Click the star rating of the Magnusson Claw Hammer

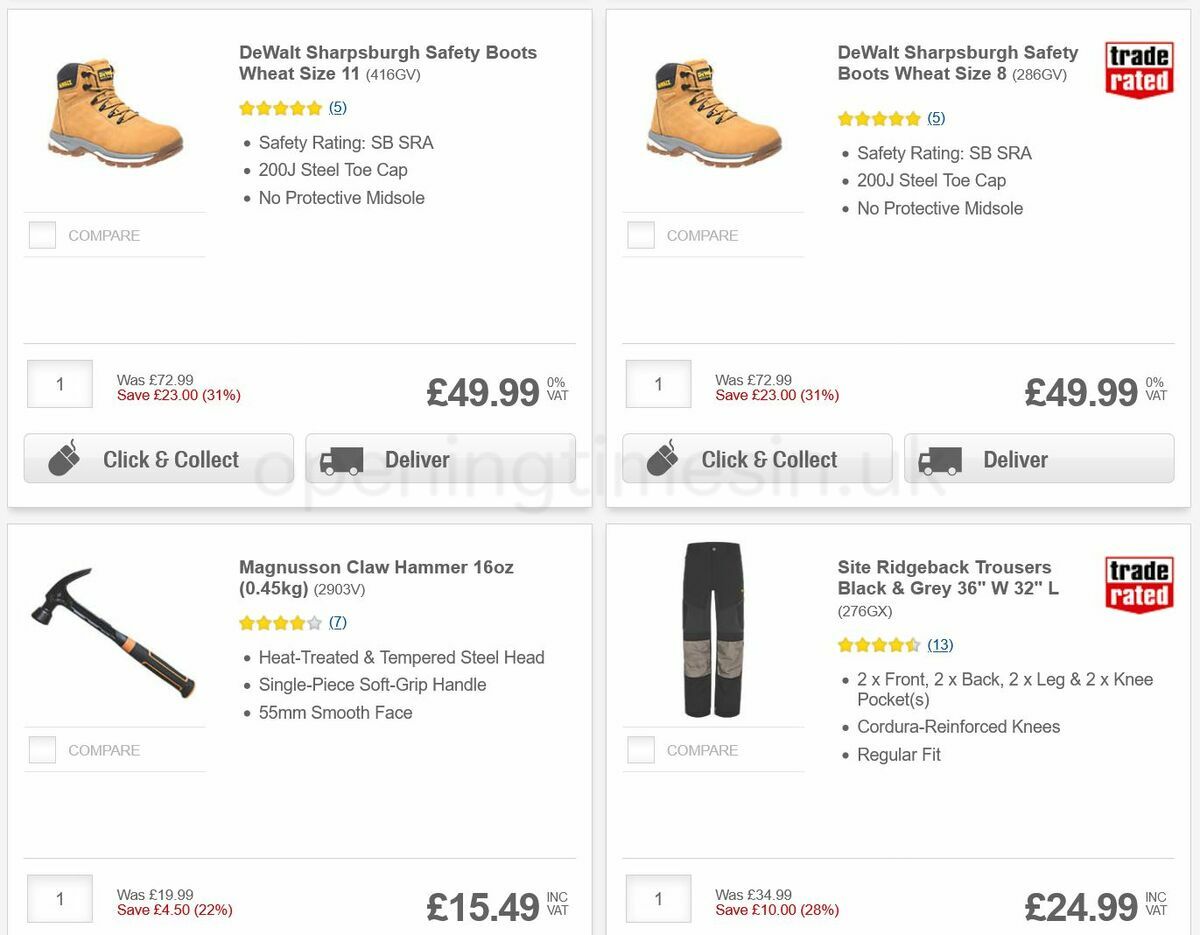[281, 622]
